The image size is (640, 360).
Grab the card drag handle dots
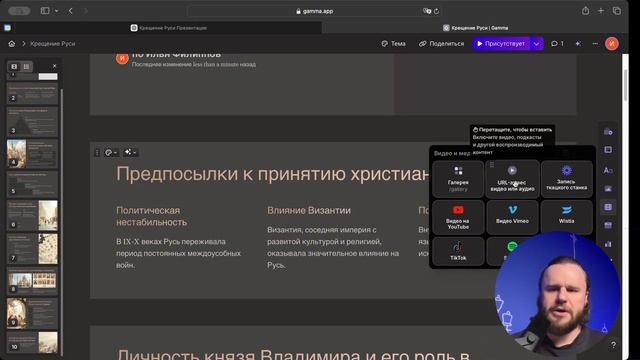point(97,153)
